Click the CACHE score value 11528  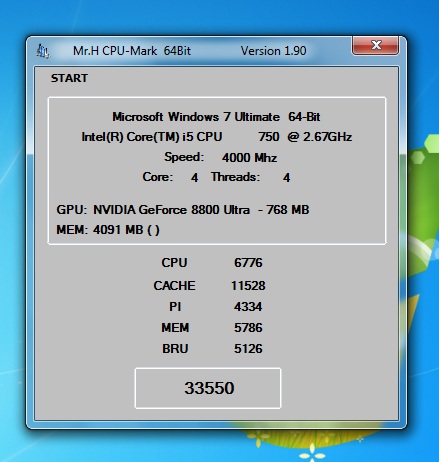tap(248, 286)
